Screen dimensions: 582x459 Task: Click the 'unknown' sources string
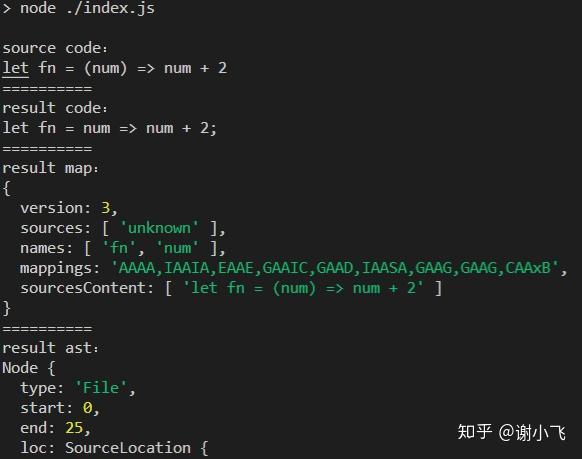pos(159,228)
